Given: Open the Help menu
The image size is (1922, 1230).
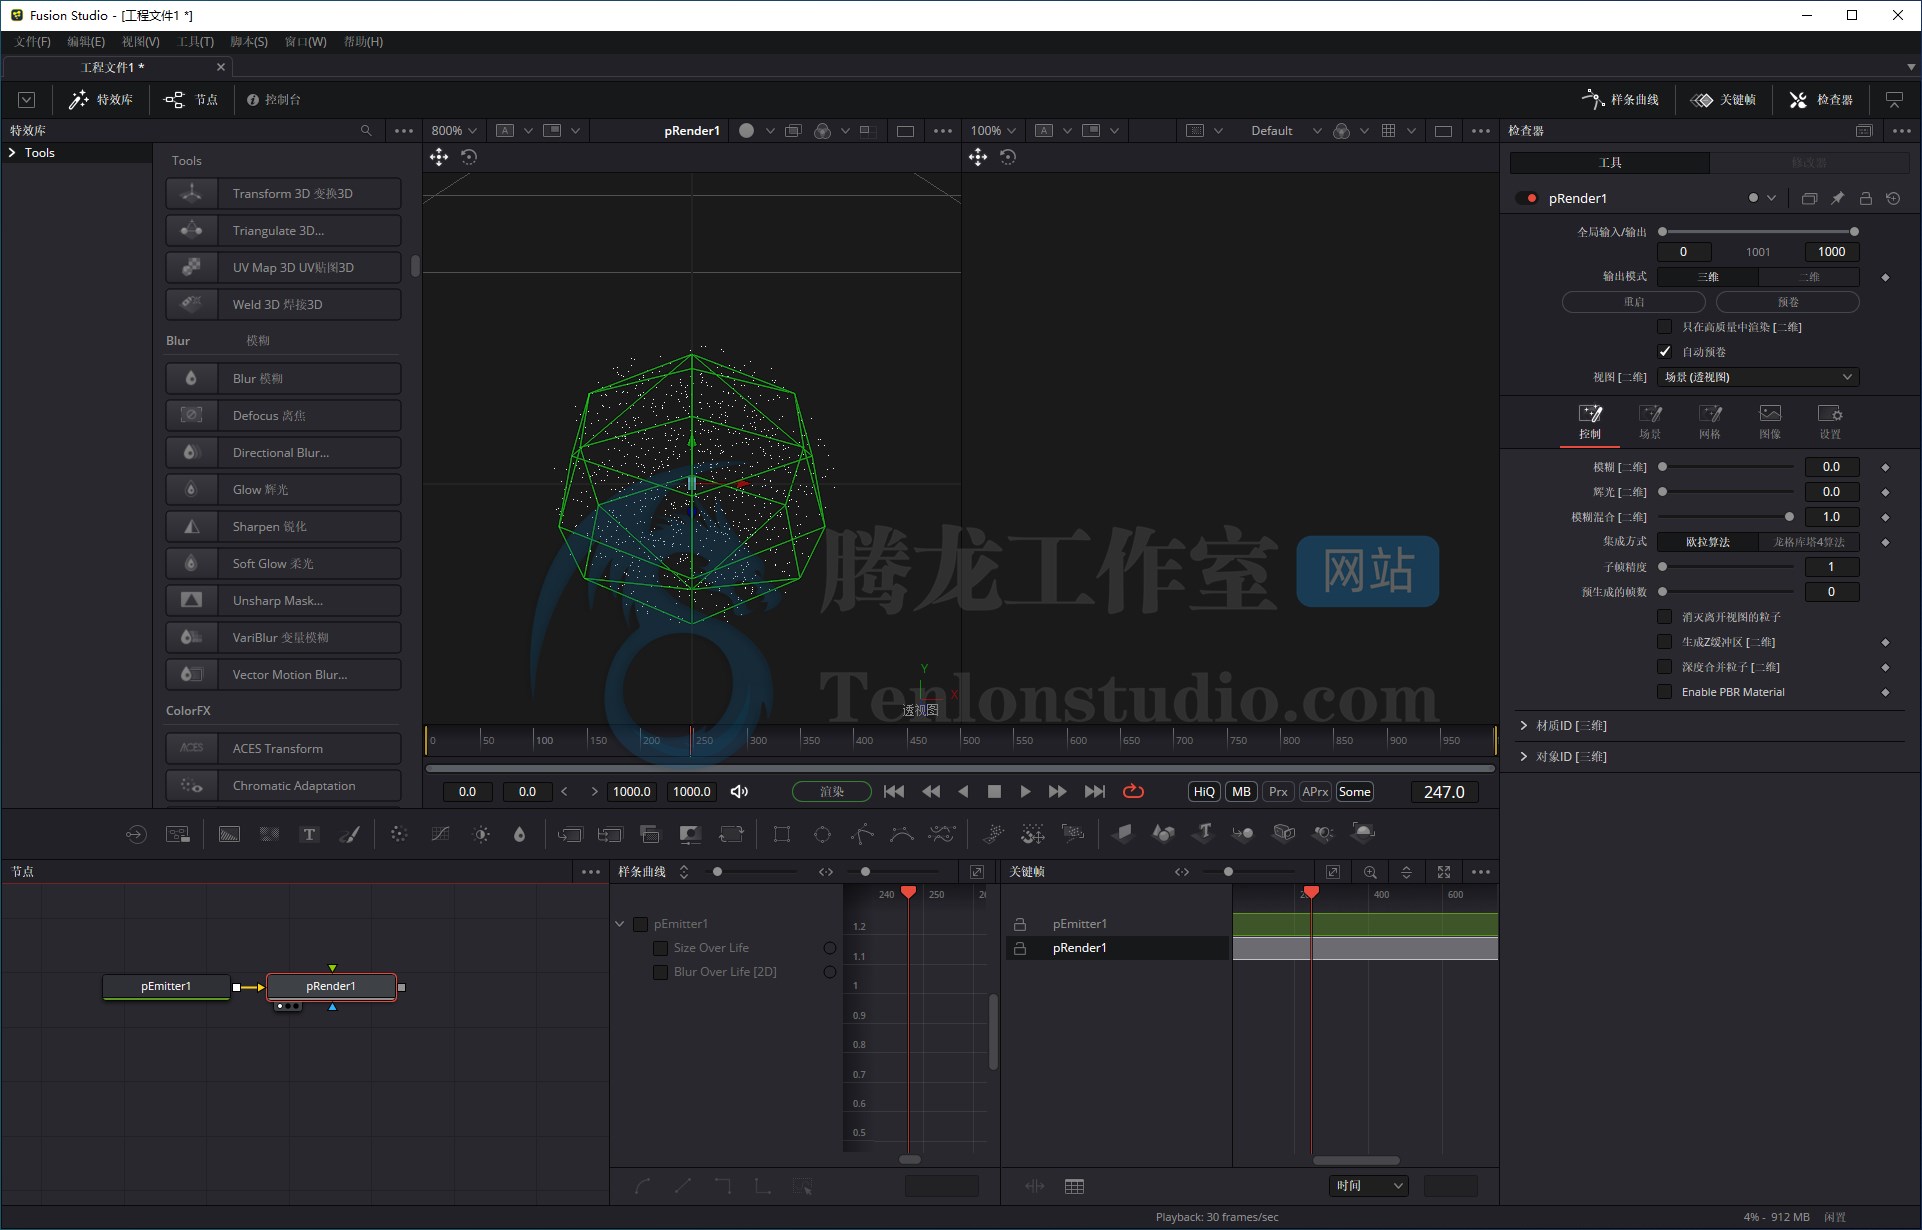Looking at the screenshot, I should pos(363,42).
